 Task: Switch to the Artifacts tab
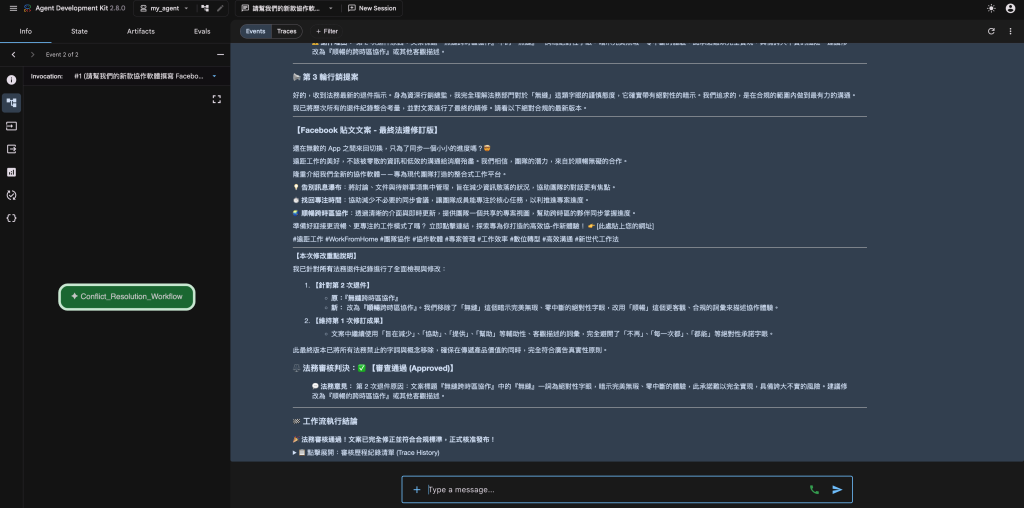tap(140, 31)
